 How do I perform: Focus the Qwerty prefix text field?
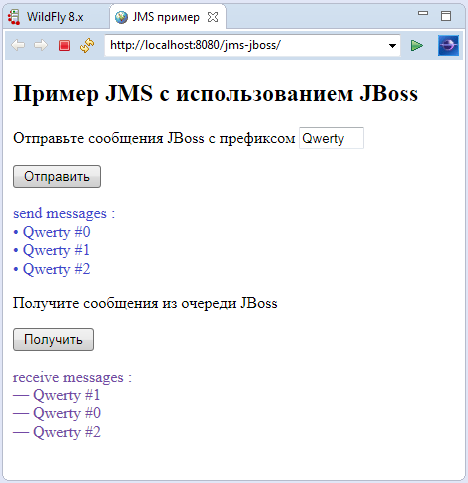pyautogui.click(x=331, y=138)
